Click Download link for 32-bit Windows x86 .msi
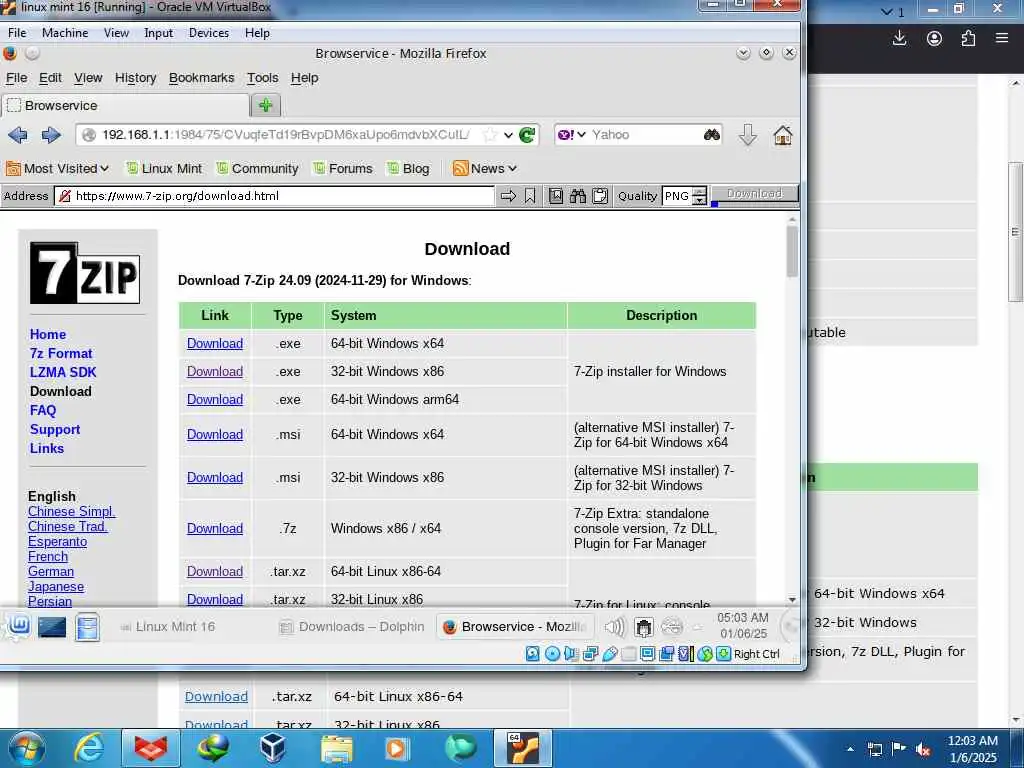1024x768 pixels. tap(215, 477)
